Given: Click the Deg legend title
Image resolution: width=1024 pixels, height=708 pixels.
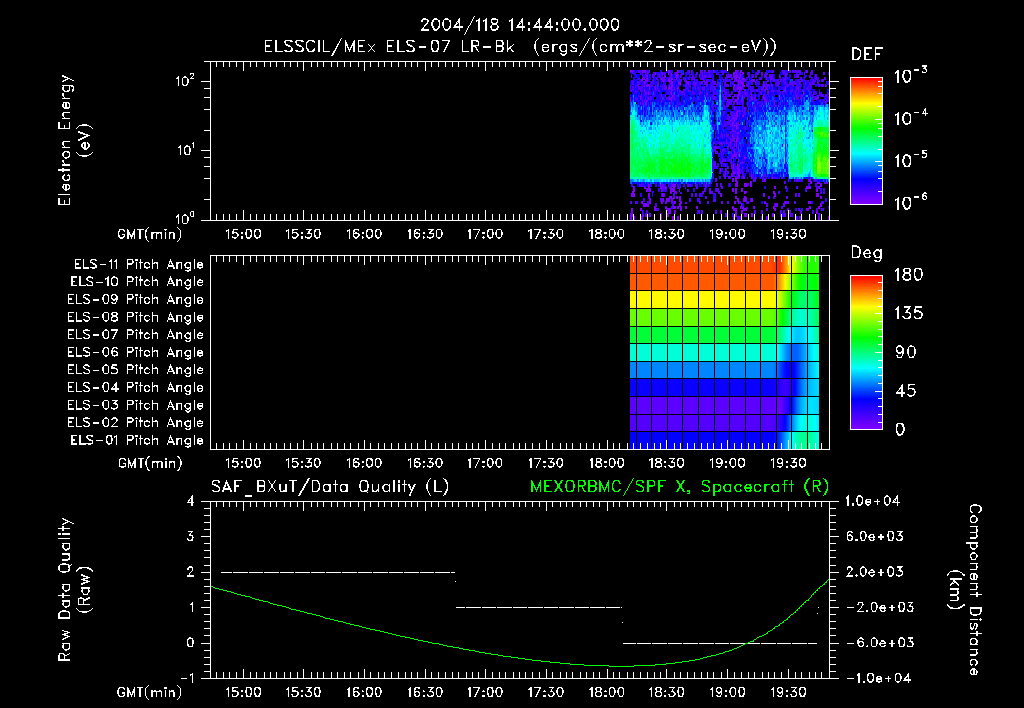Looking at the screenshot, I should [x=867, y=253].
